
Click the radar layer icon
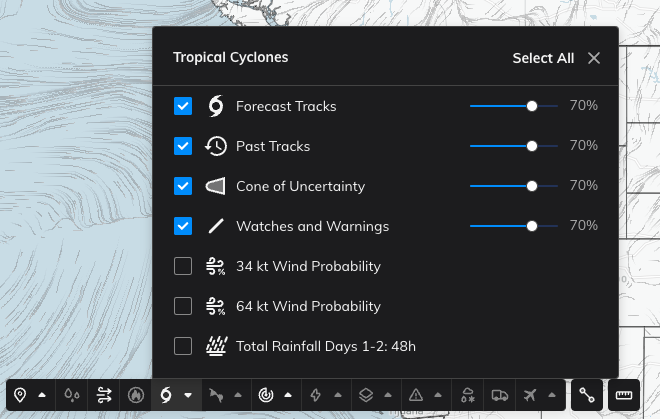[265, 395]
